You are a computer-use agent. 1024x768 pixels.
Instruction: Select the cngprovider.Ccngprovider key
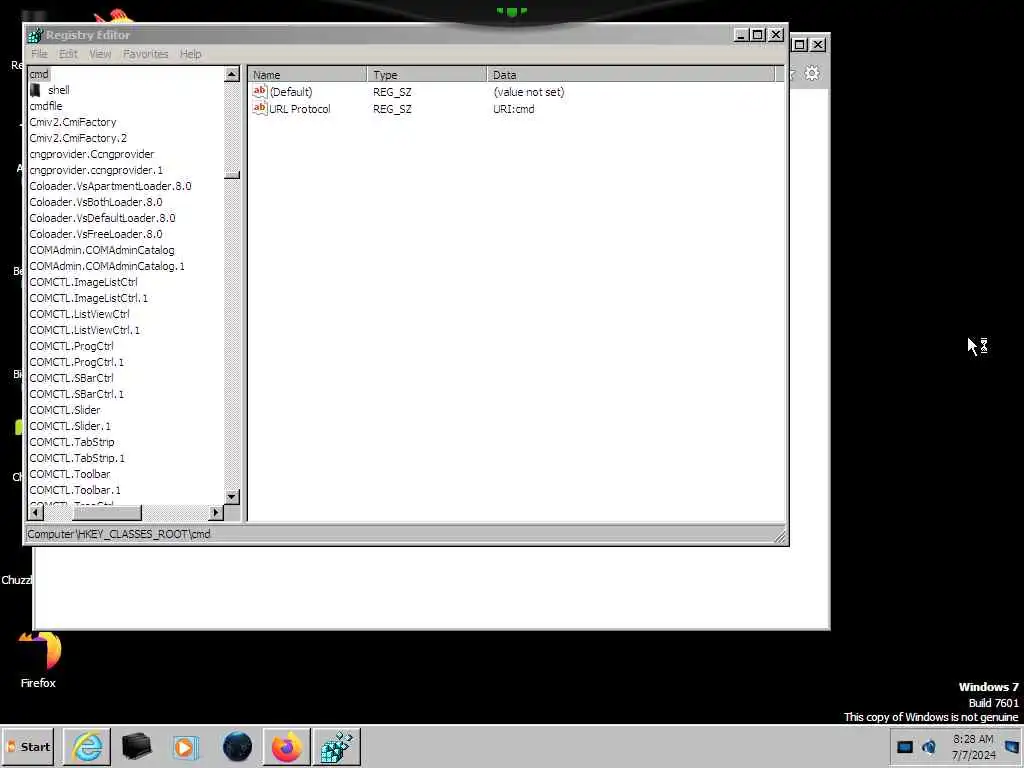click(x=91, y=154)
